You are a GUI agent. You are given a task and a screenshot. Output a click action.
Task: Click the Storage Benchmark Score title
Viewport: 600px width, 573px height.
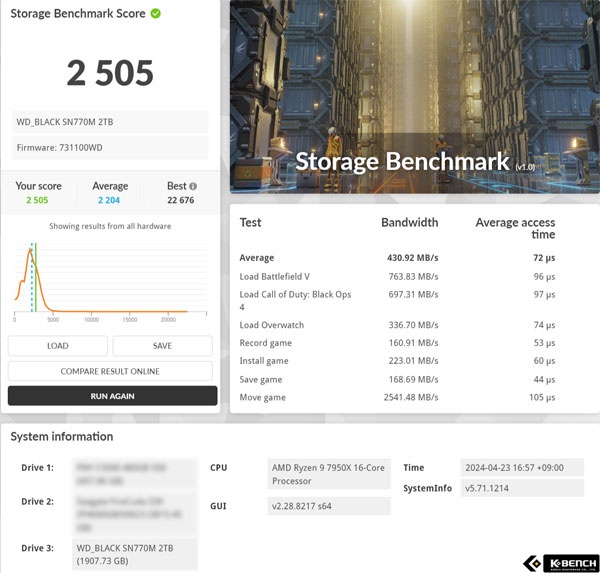(x=78, y=13)
